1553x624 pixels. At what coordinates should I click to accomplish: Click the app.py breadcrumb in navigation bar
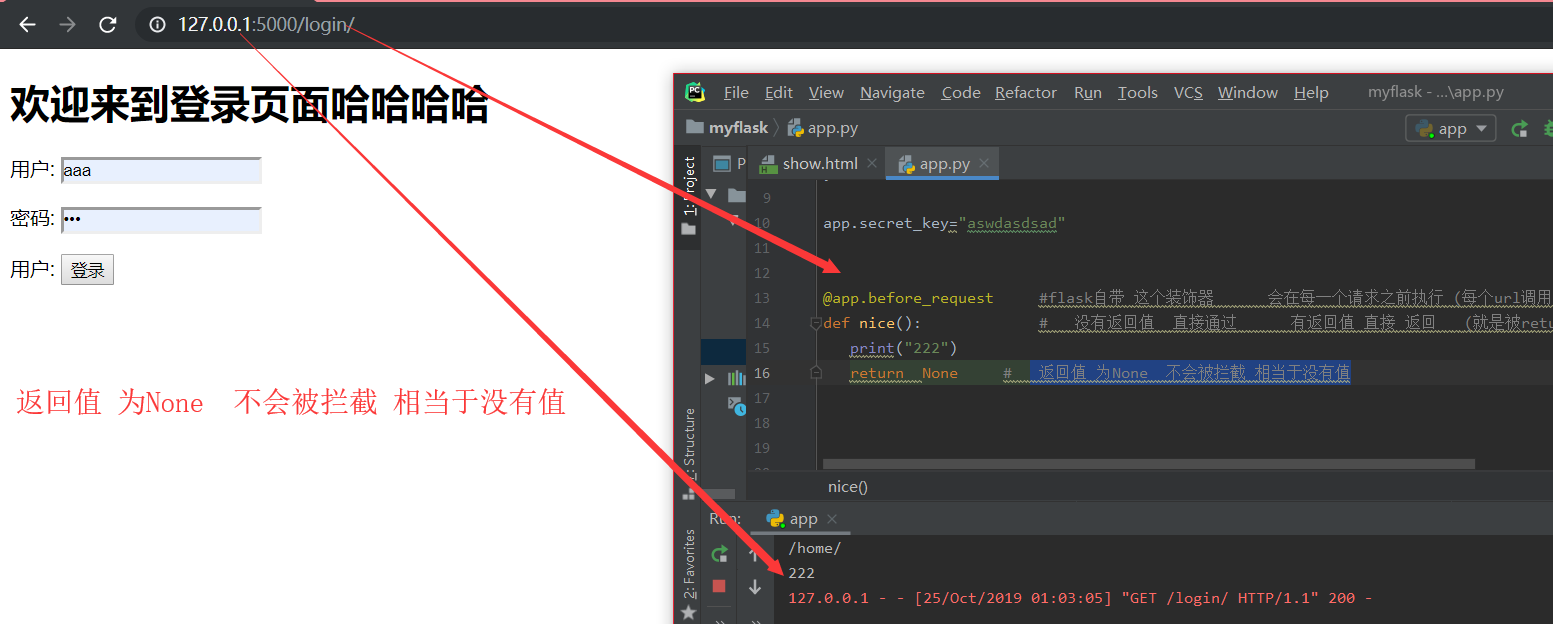coord(822,128)
